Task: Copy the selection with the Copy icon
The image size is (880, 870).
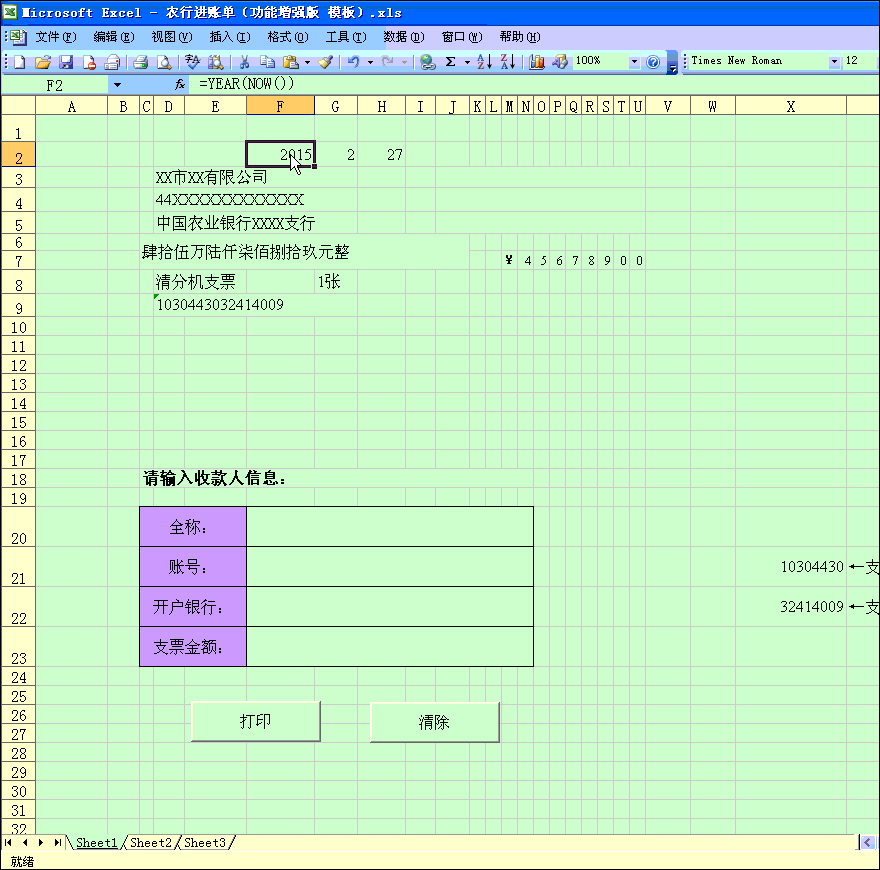Action: 268,61
